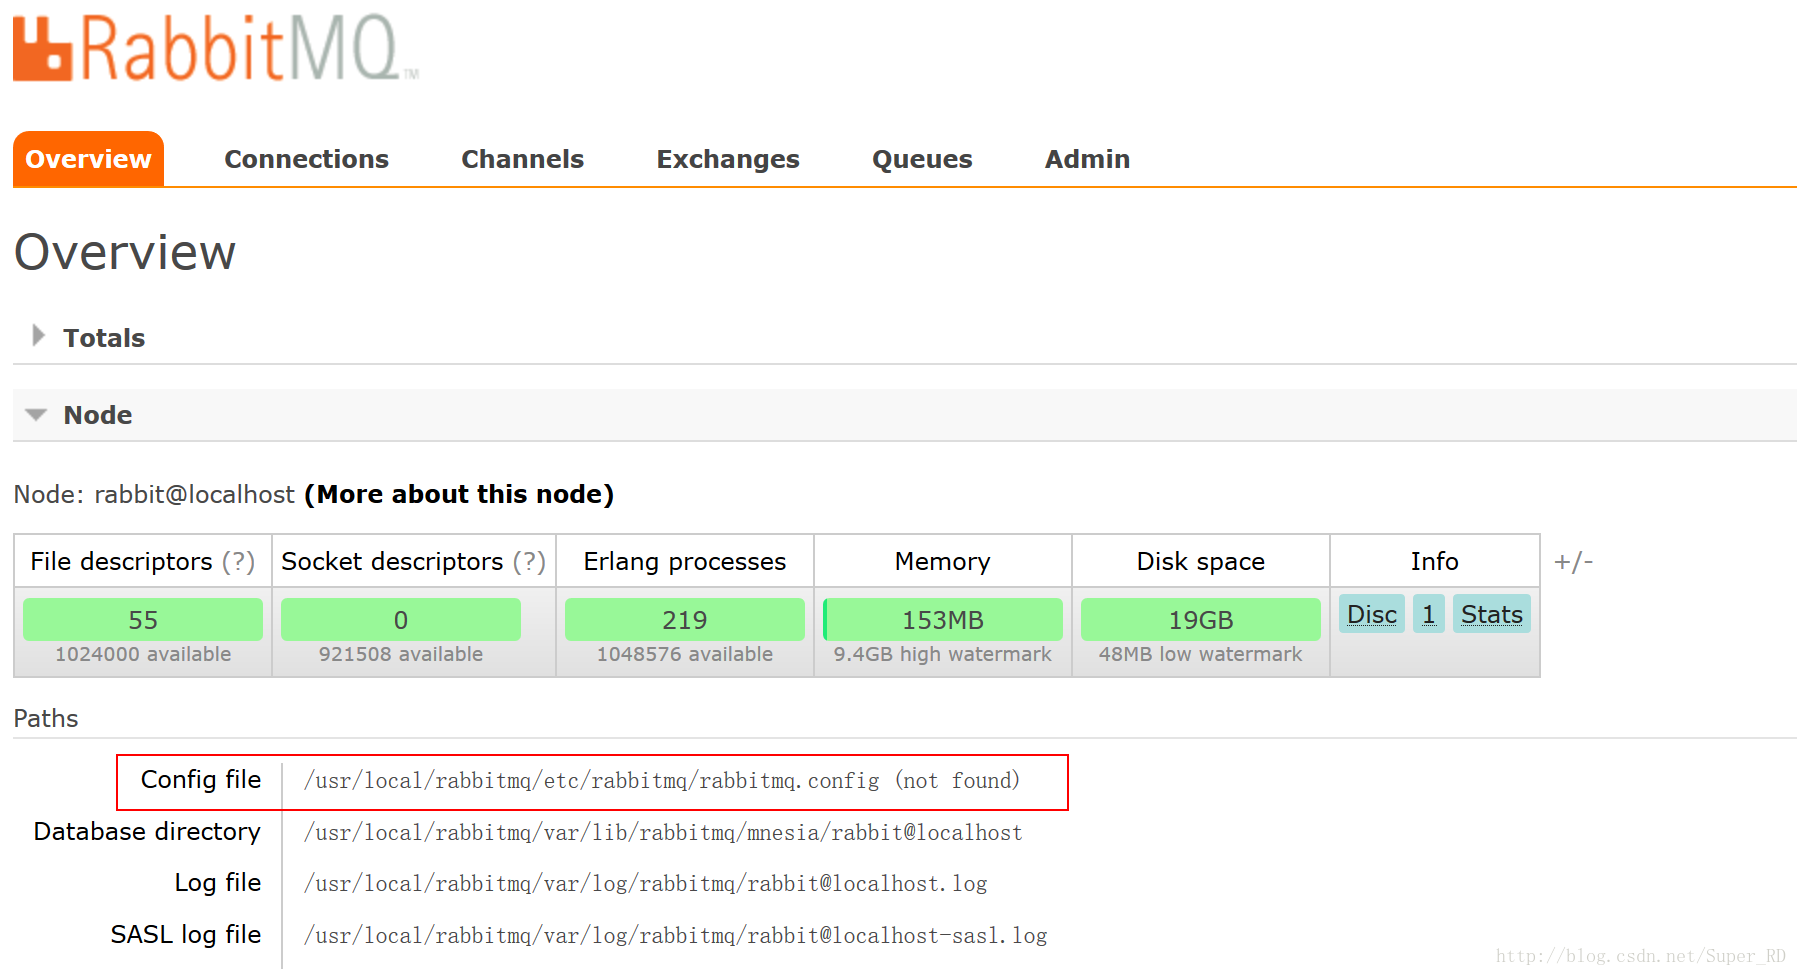Click the 48MB low watermark text
This screenshot has width=1797, height=976.
coord(1201,654)
